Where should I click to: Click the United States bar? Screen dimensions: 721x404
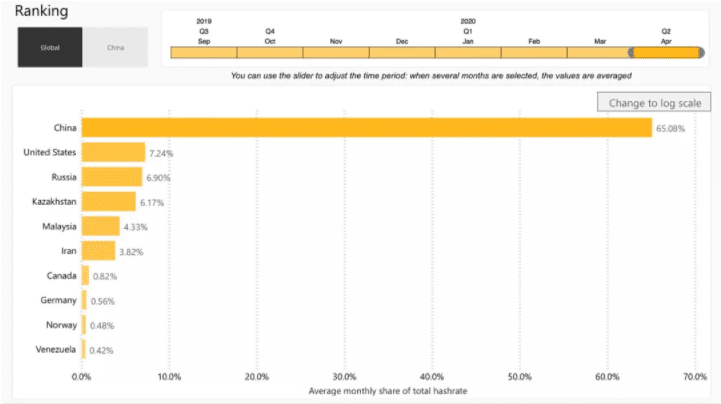coord(113,152)
